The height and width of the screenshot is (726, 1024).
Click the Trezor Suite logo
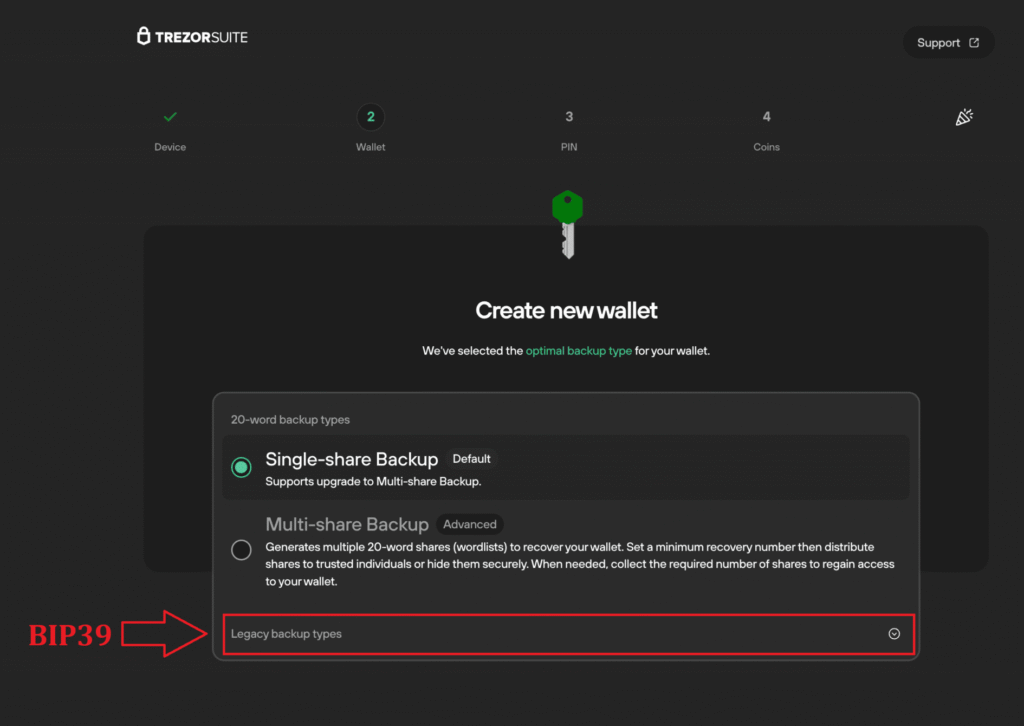click(x=192, y=37)
